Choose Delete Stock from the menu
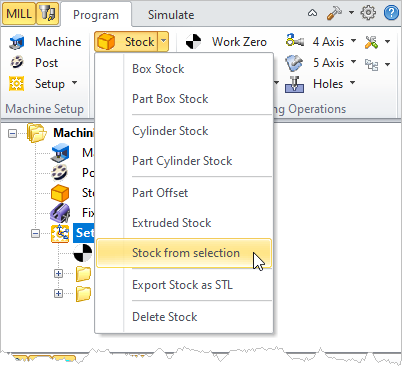The height and width of the screenshot is (374, 402). tap(184, 317)
